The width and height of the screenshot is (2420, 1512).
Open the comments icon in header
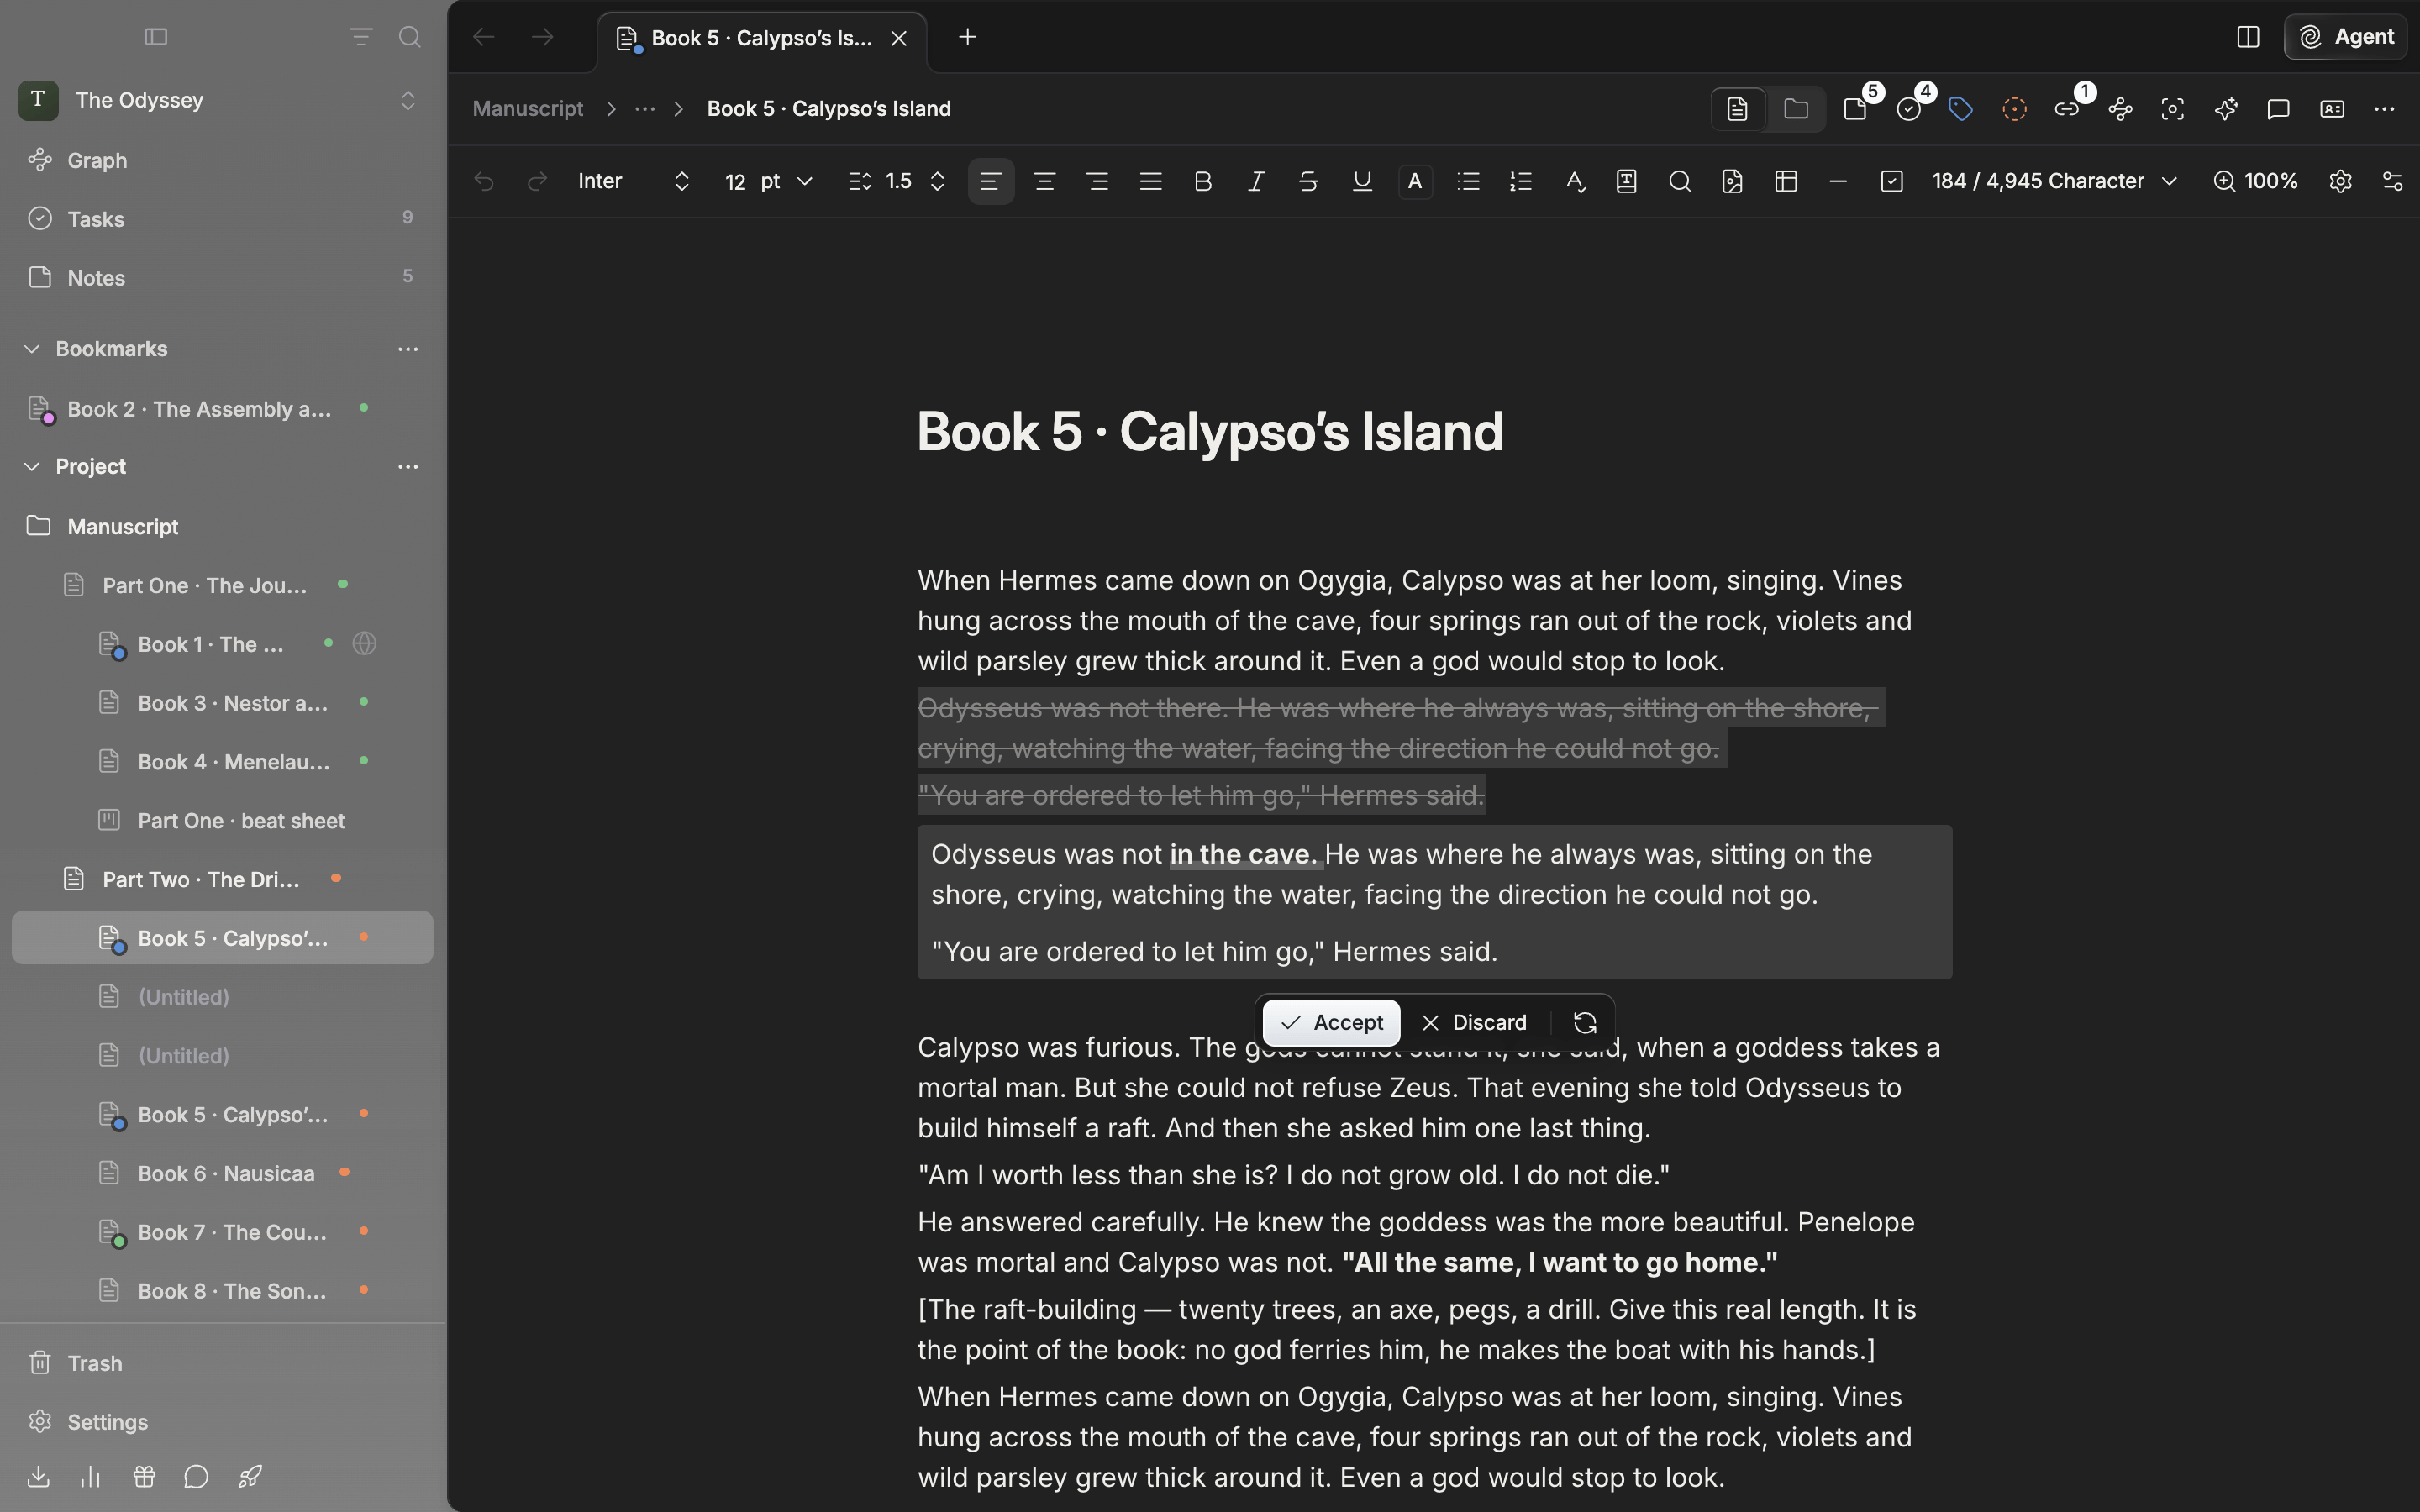[x=2279, y=109]
